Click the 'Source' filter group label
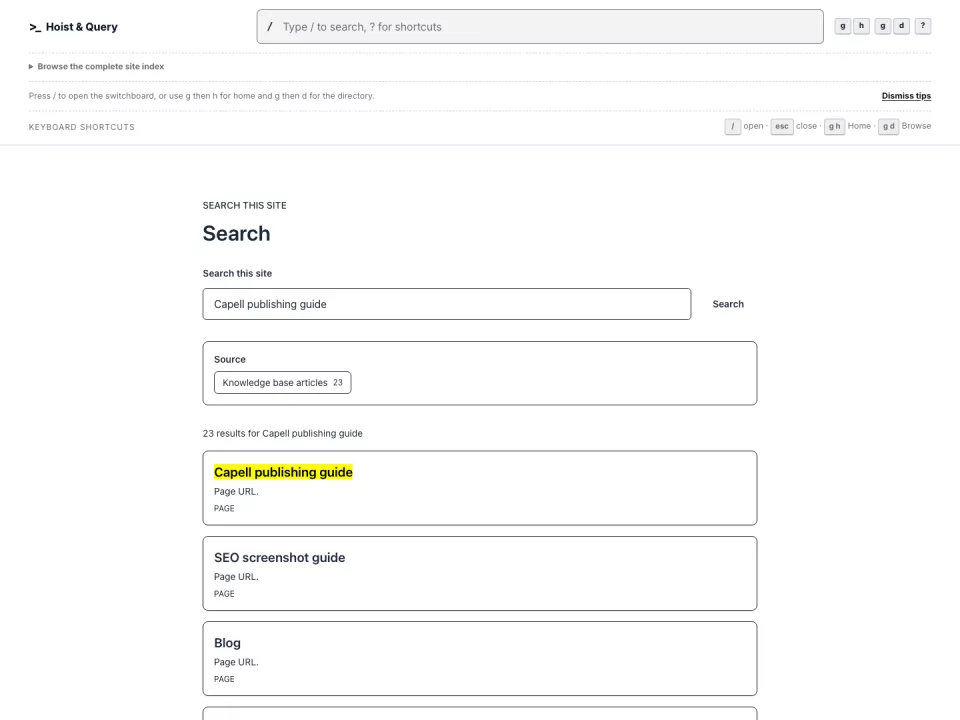This screenshot has height=720, width=960. pos(230,359)
